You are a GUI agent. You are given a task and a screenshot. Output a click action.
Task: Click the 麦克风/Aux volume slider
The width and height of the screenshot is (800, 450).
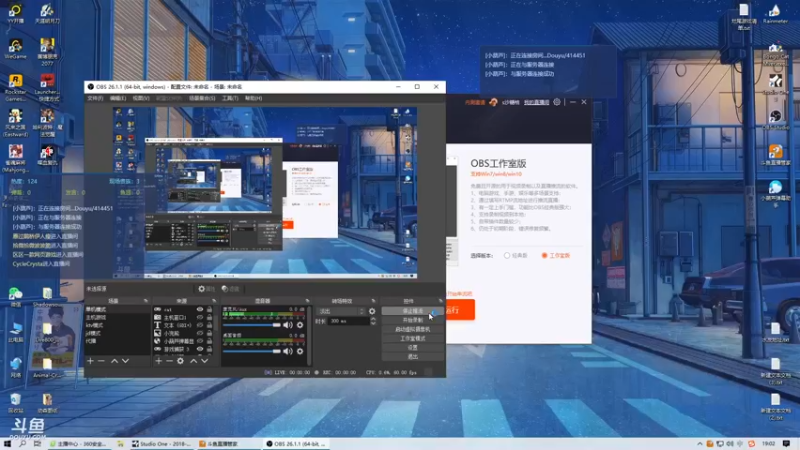coord(252,325)
